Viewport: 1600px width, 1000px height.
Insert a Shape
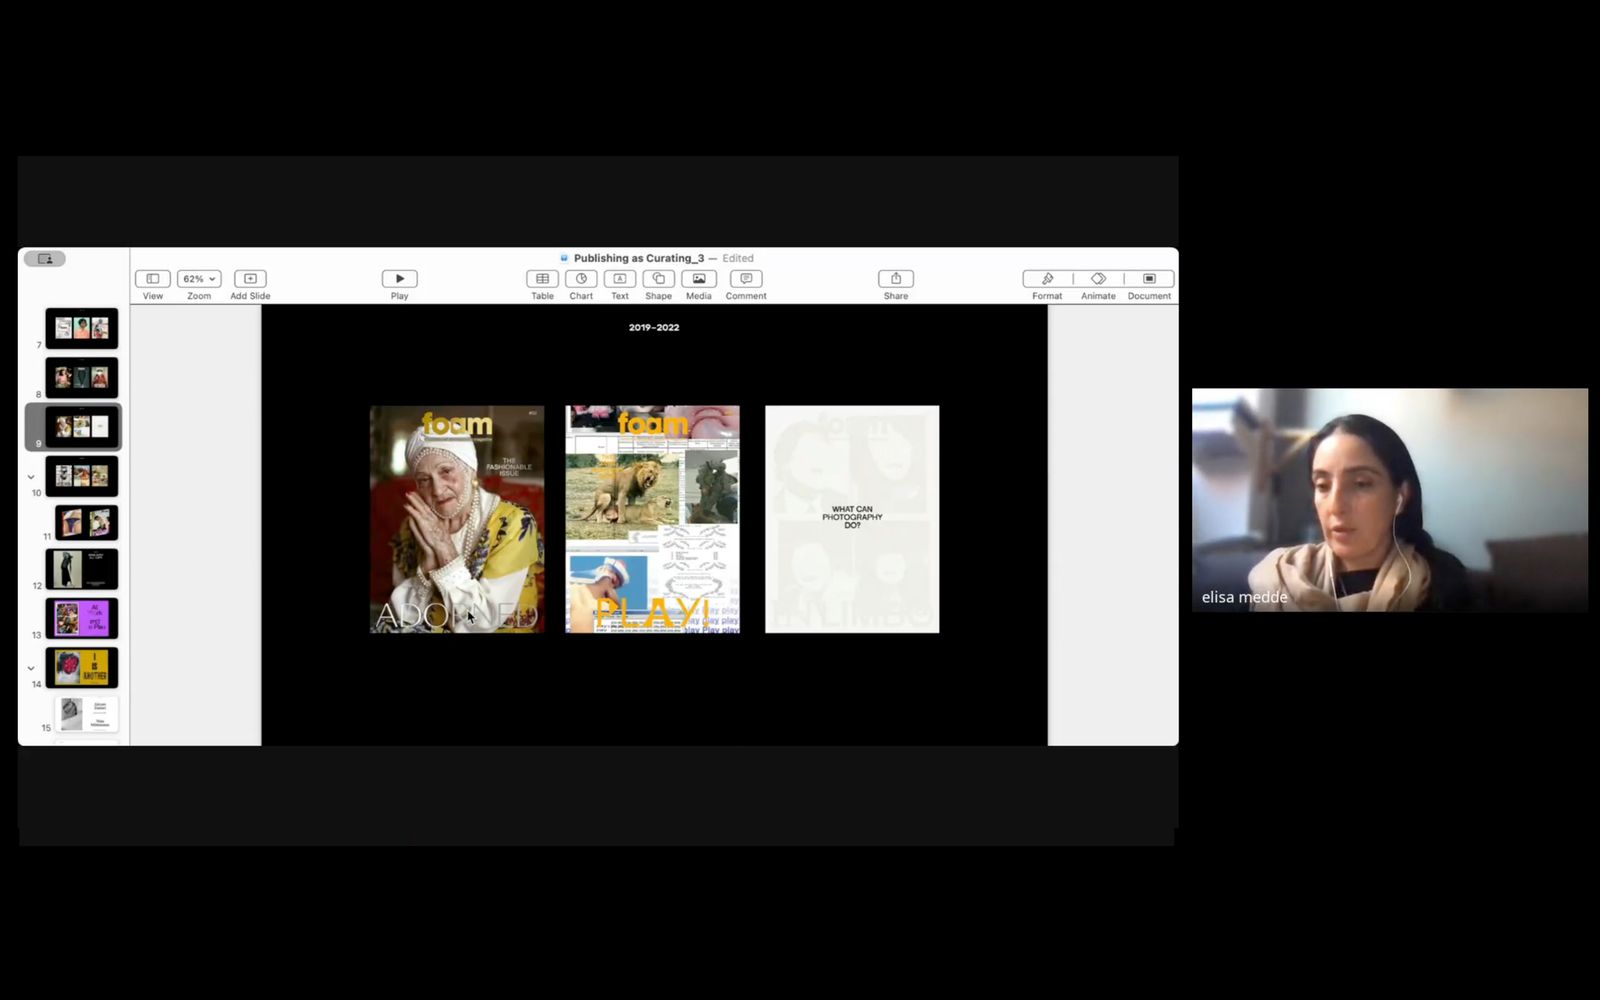tap(658, 279)
